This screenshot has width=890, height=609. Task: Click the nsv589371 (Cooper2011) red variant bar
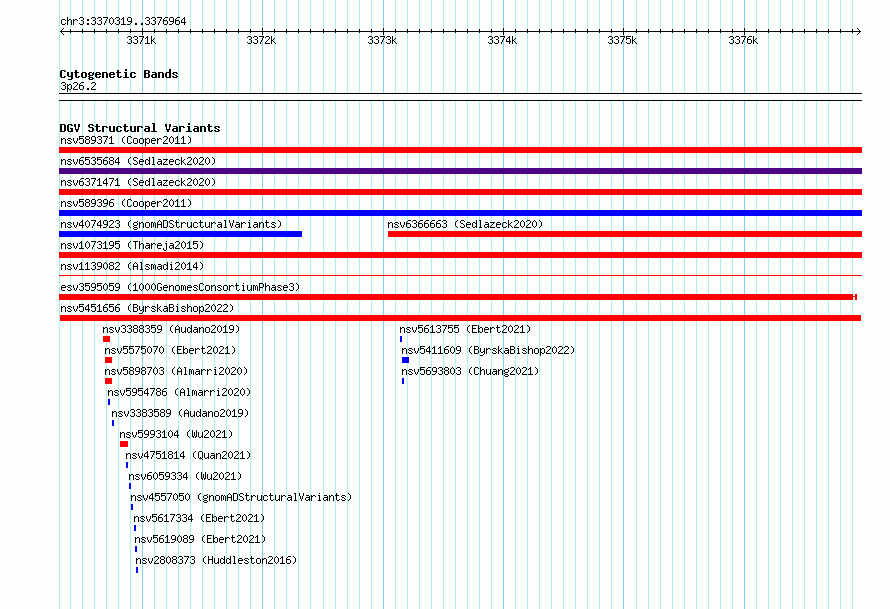pos(460,150)
